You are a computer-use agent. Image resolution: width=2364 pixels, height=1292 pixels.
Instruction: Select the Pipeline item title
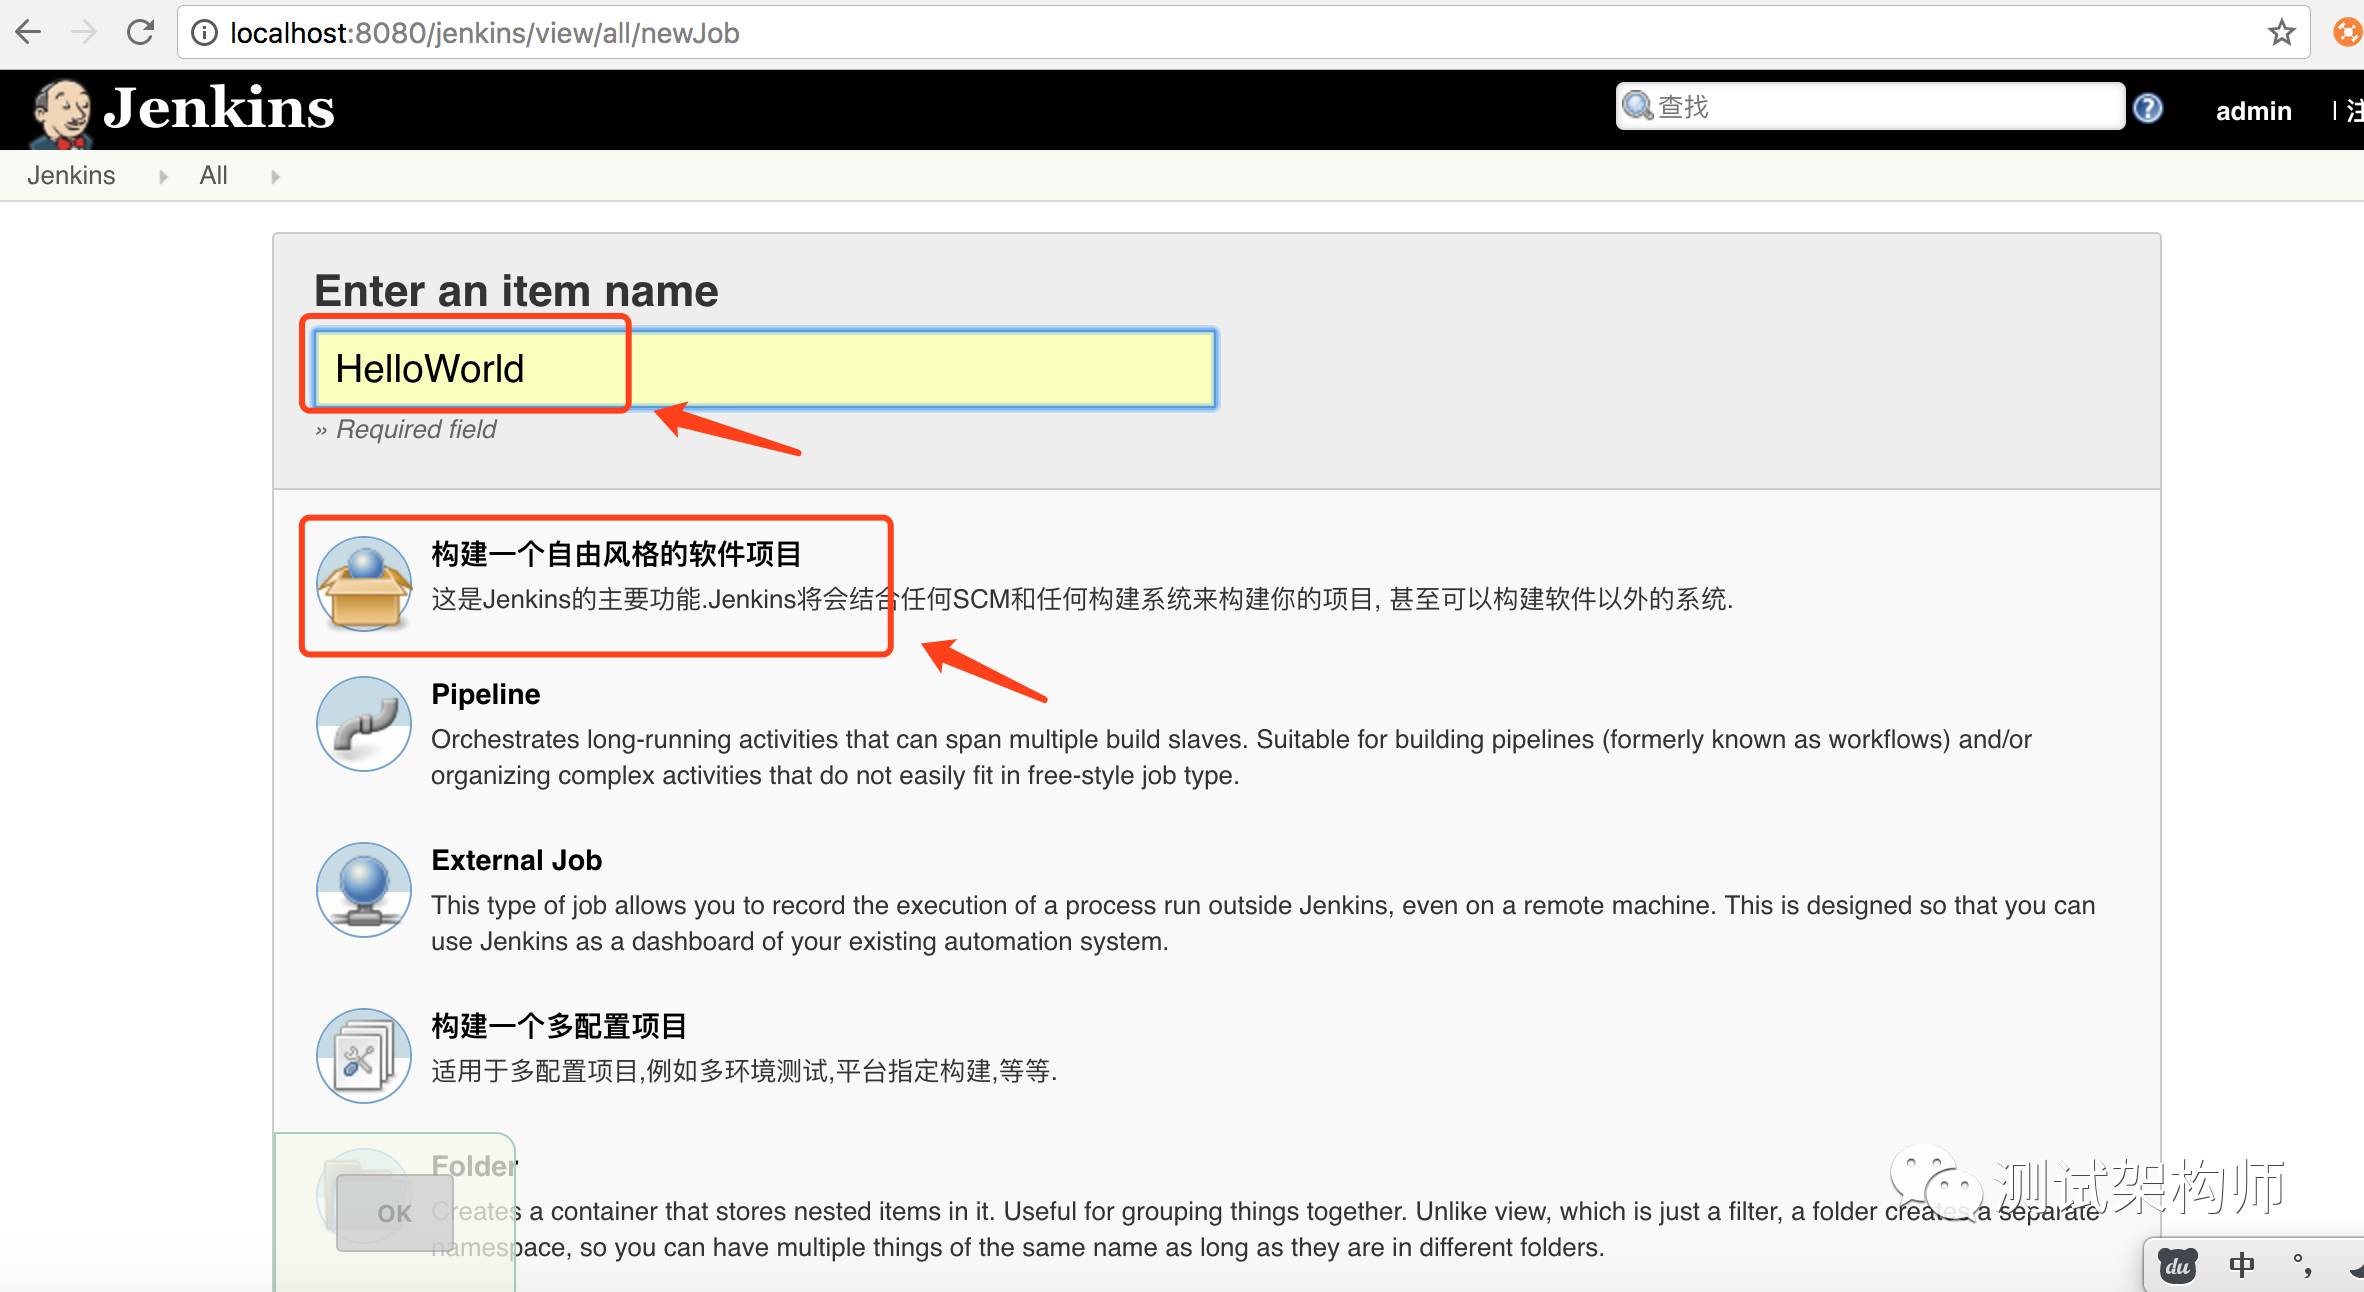[486, 694]
